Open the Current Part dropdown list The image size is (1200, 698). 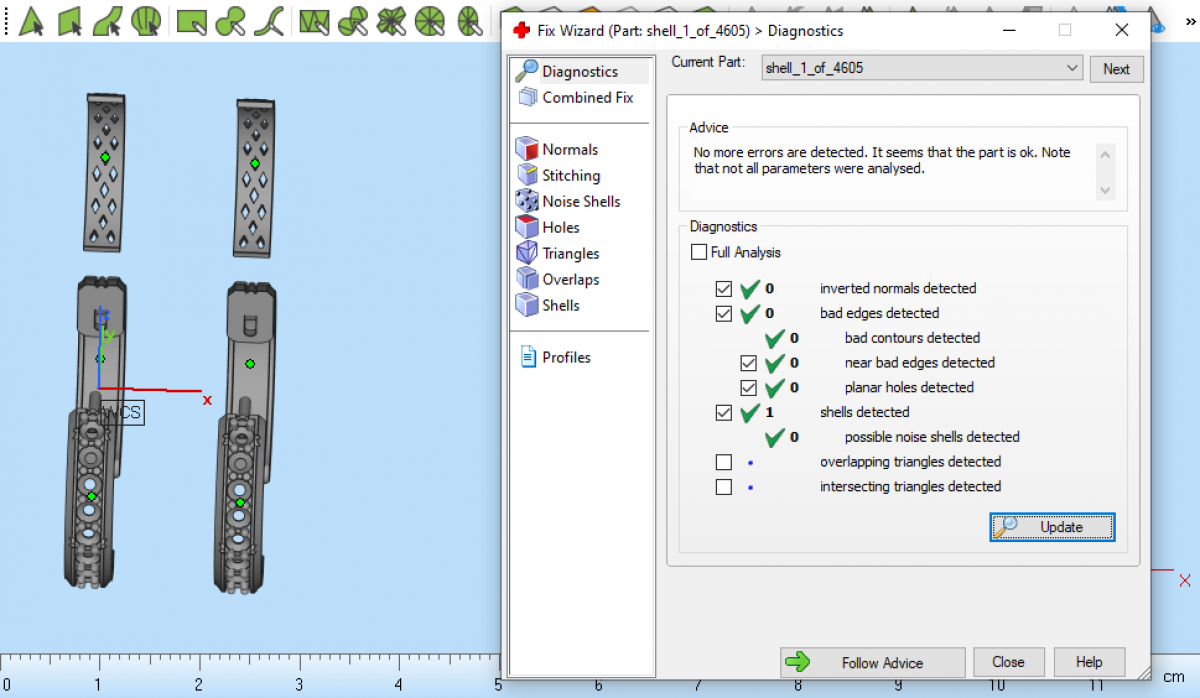[x=1072, y=68]
